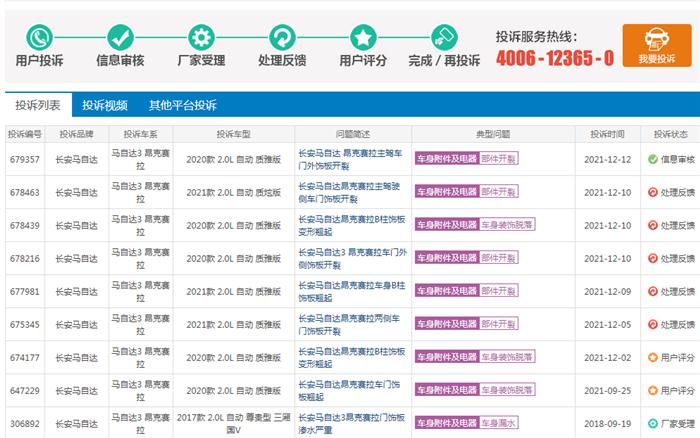Viewport: 700px width, 438px height.
Task: Click the 投诉编号 column header
Action: (x=25, y=134)
